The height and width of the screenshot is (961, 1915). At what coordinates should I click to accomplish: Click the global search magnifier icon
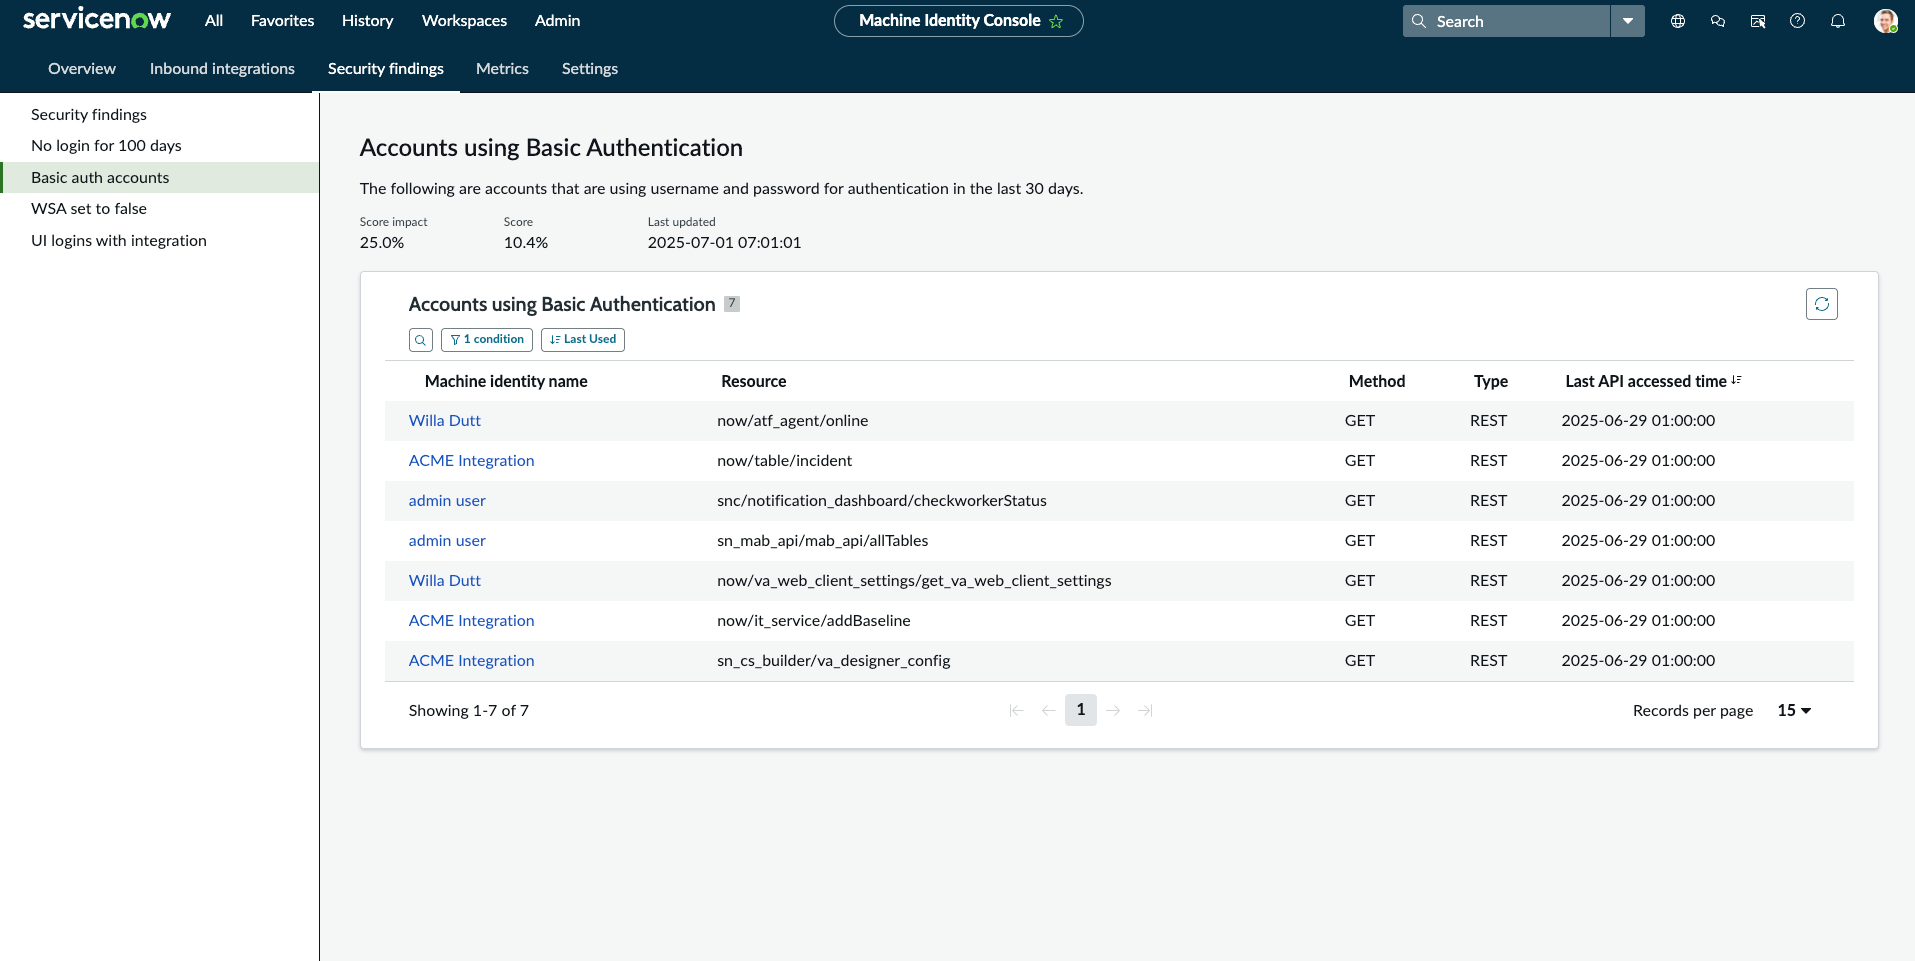point(1419,21)
